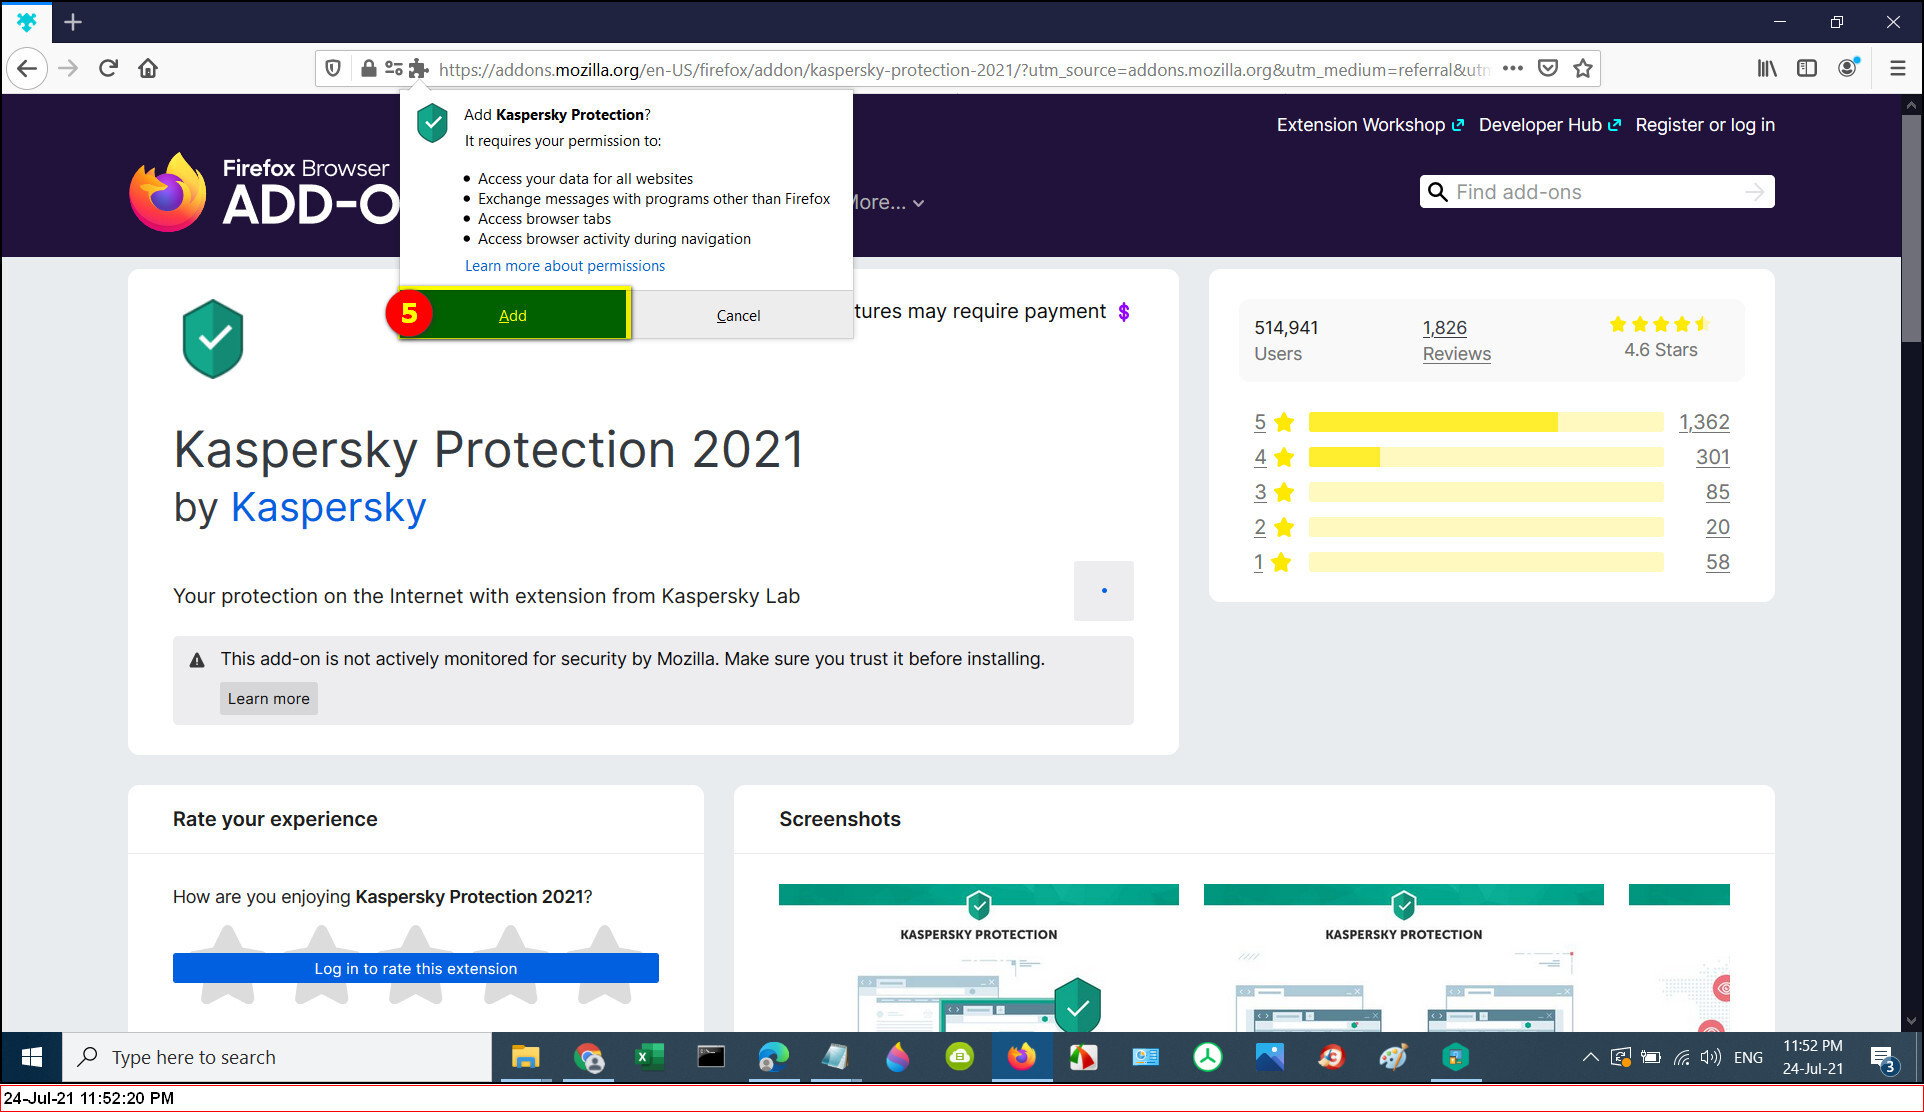
Task: Open Firefox Browser Add-ons logo
Action: tap(265, 193)
